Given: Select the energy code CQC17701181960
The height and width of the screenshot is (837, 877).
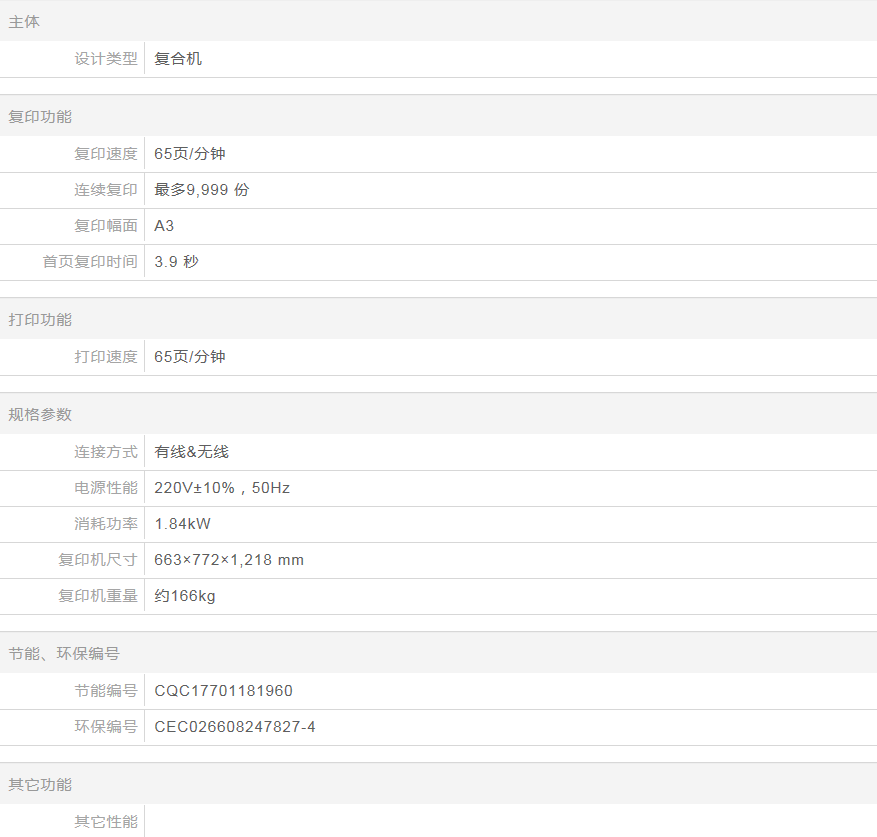Looking at the screenshot, I should 224,691.
